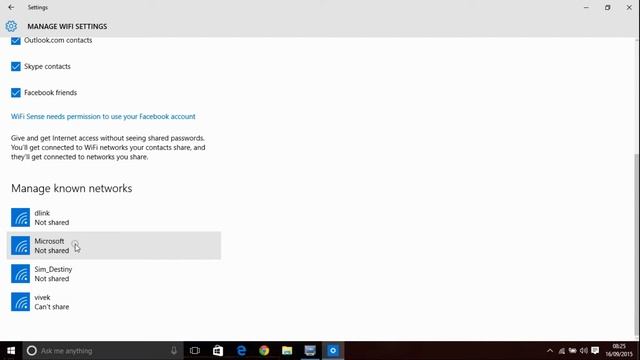Open the Windows Start menu
The width and height of the screenshot is (640, 360).
[11, 351]
